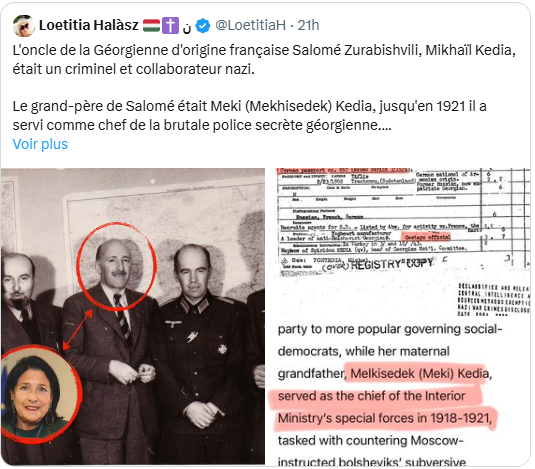Click highlighted 'Melkisedek (Meki) Kedia' text
535x469 pixels.
click(419, 373)
